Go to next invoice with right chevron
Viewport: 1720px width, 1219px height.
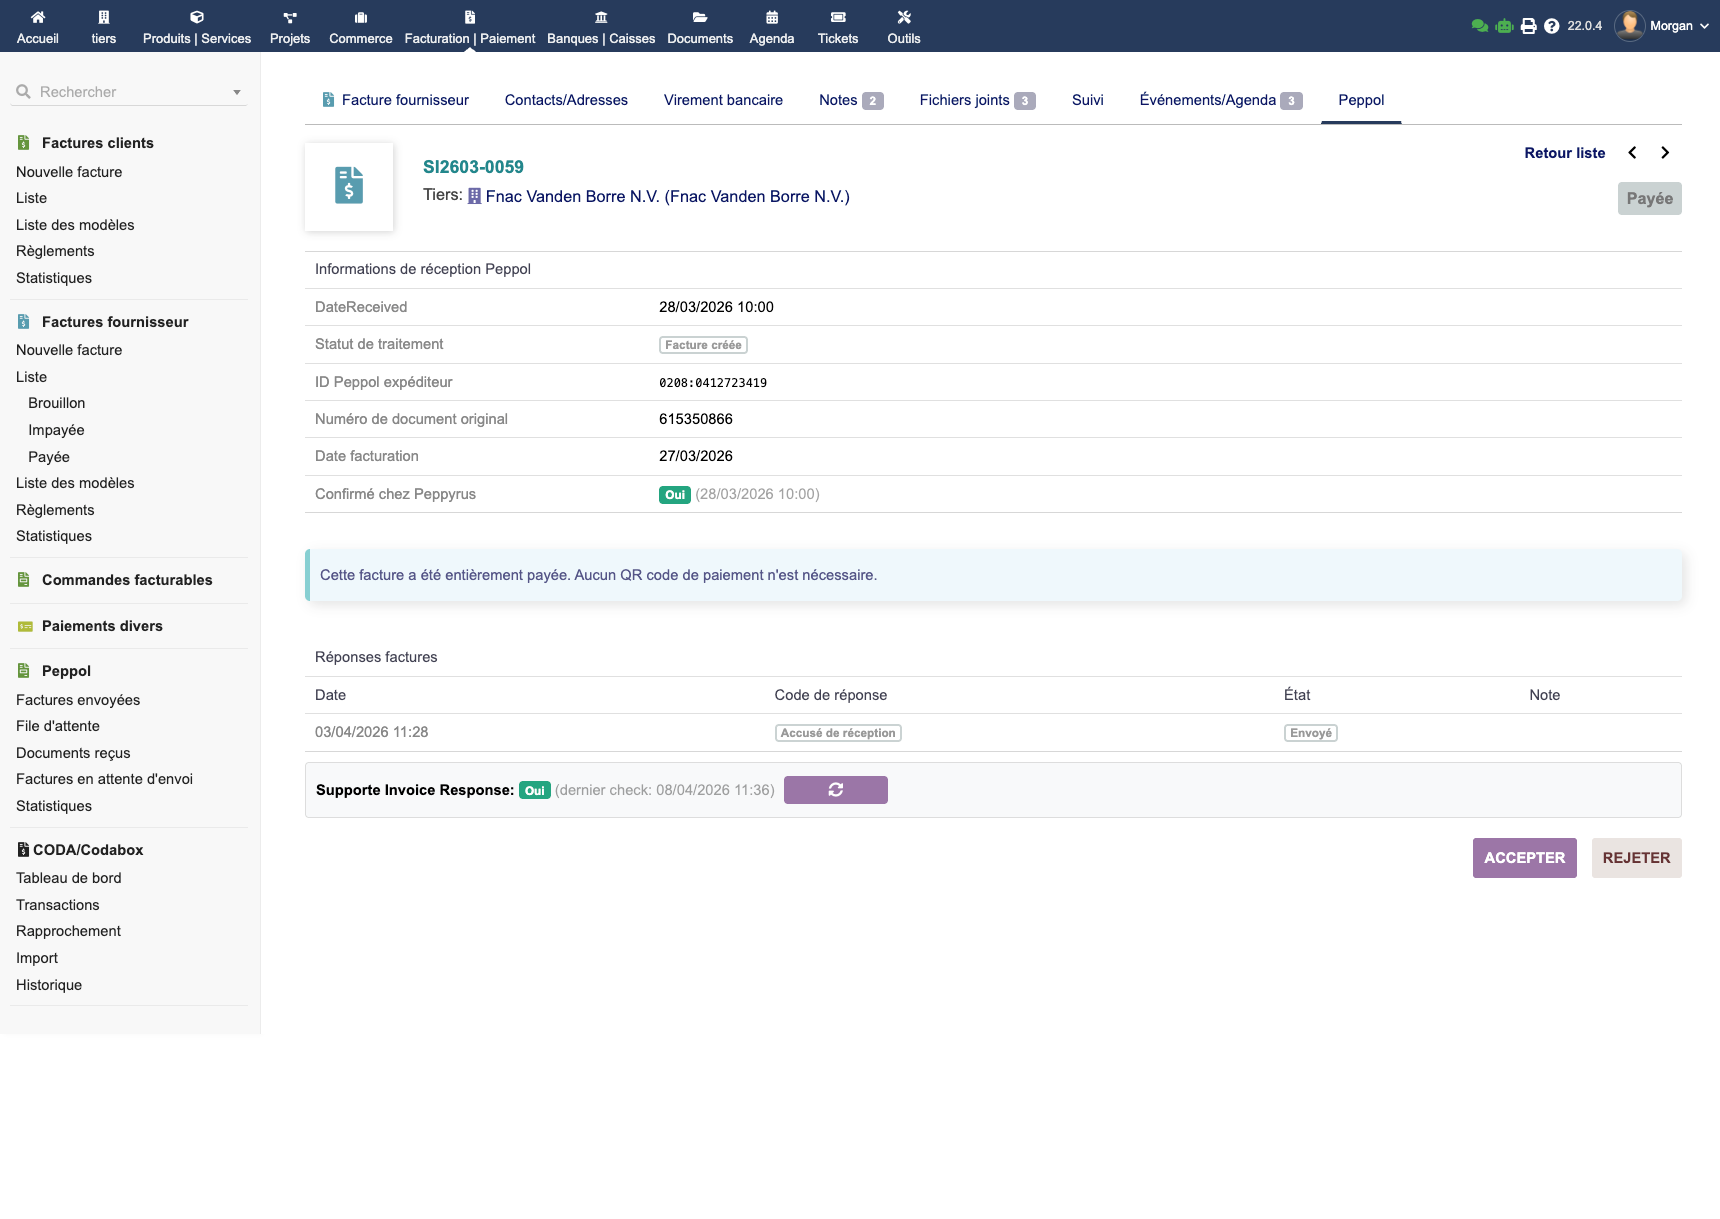pos(1665,153)
